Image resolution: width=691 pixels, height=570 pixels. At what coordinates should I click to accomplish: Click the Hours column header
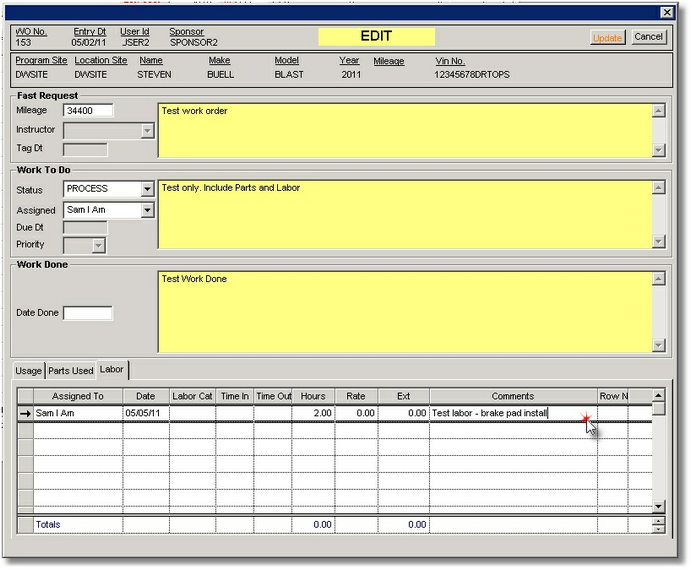coord(313,396)
